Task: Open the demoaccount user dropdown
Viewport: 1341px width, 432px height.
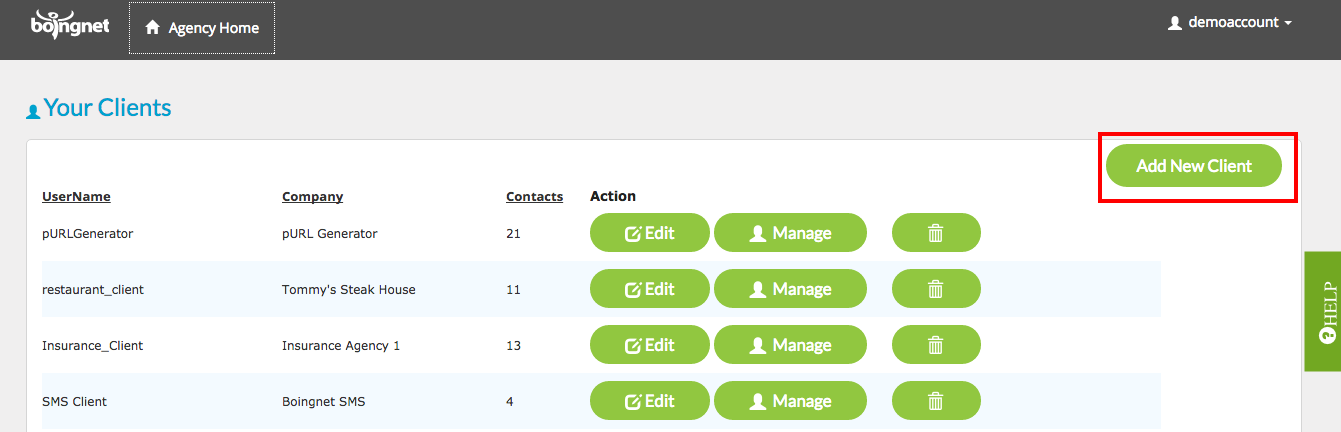Action: point(1230,22)
